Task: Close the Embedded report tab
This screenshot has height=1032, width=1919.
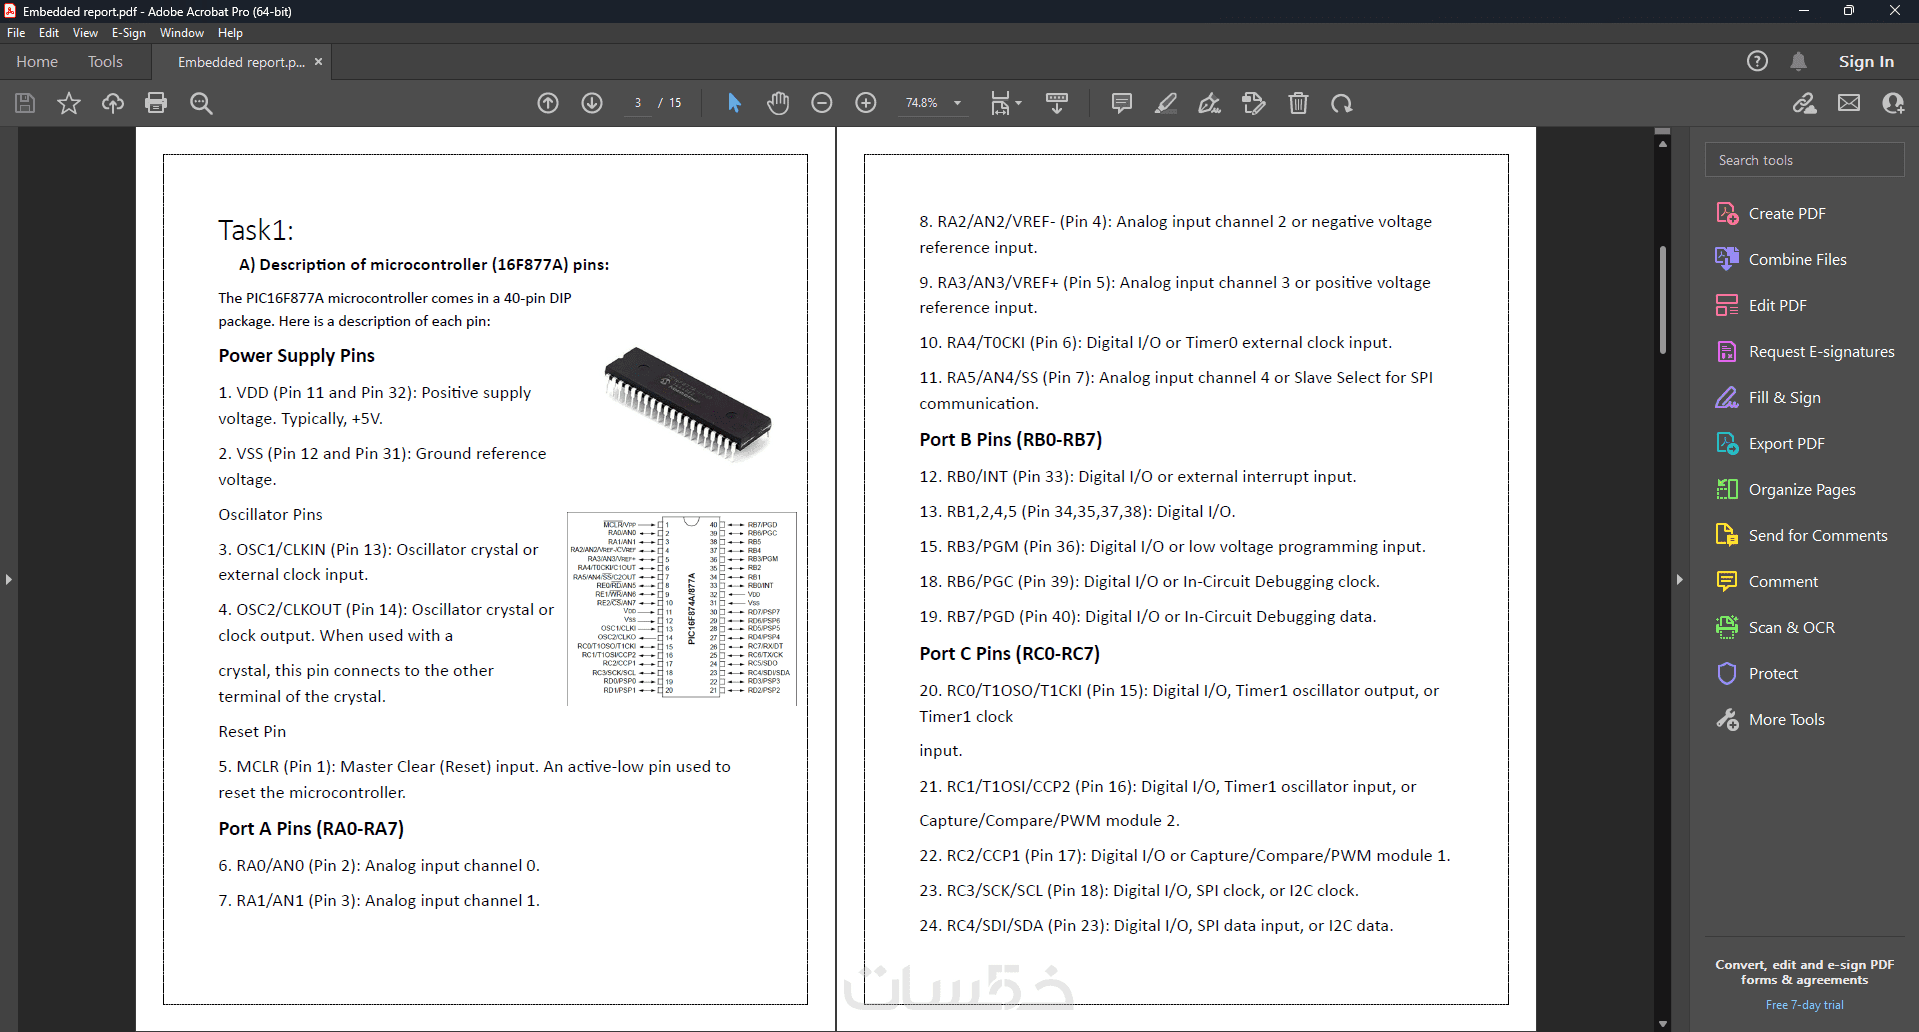Action: coord(318,61)
